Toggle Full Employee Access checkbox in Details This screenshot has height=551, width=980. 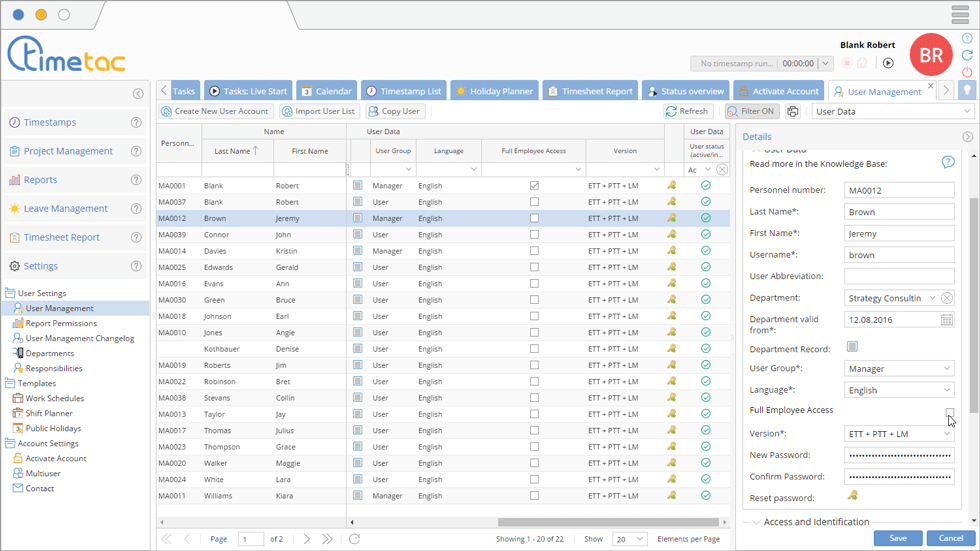(x=949, y=412)
